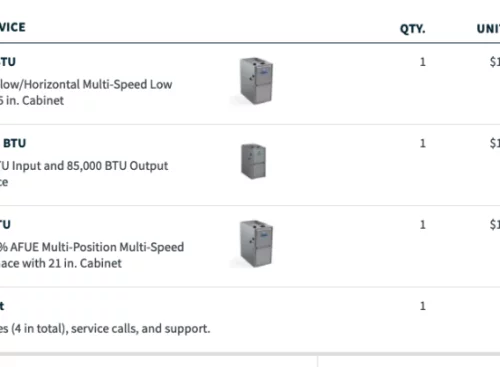The height and width of the screenshot is (367, 500).
Task: Click the QTY. column header
Action: pyautogui.click(x=413, y=29)
